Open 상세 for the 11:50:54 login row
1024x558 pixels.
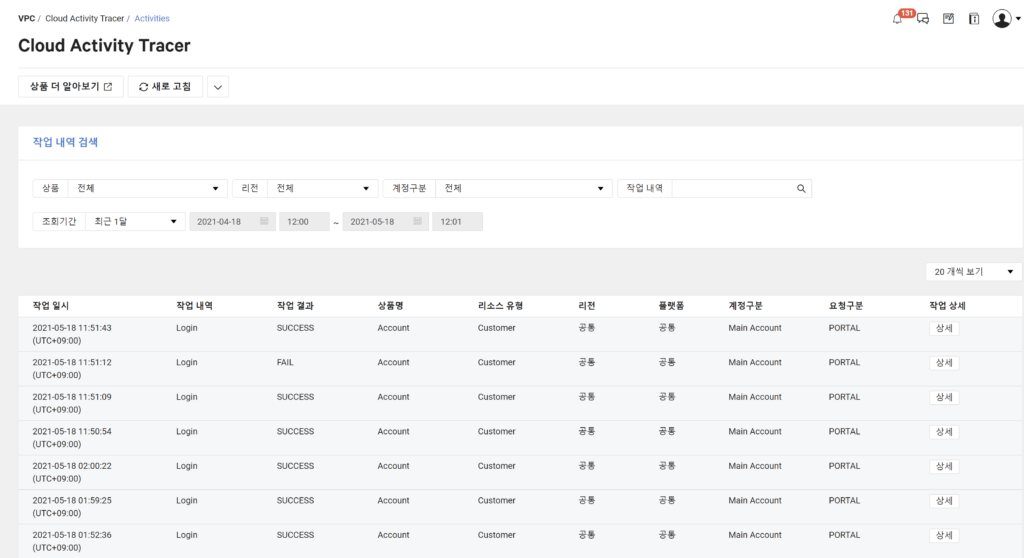click(944, 432)
